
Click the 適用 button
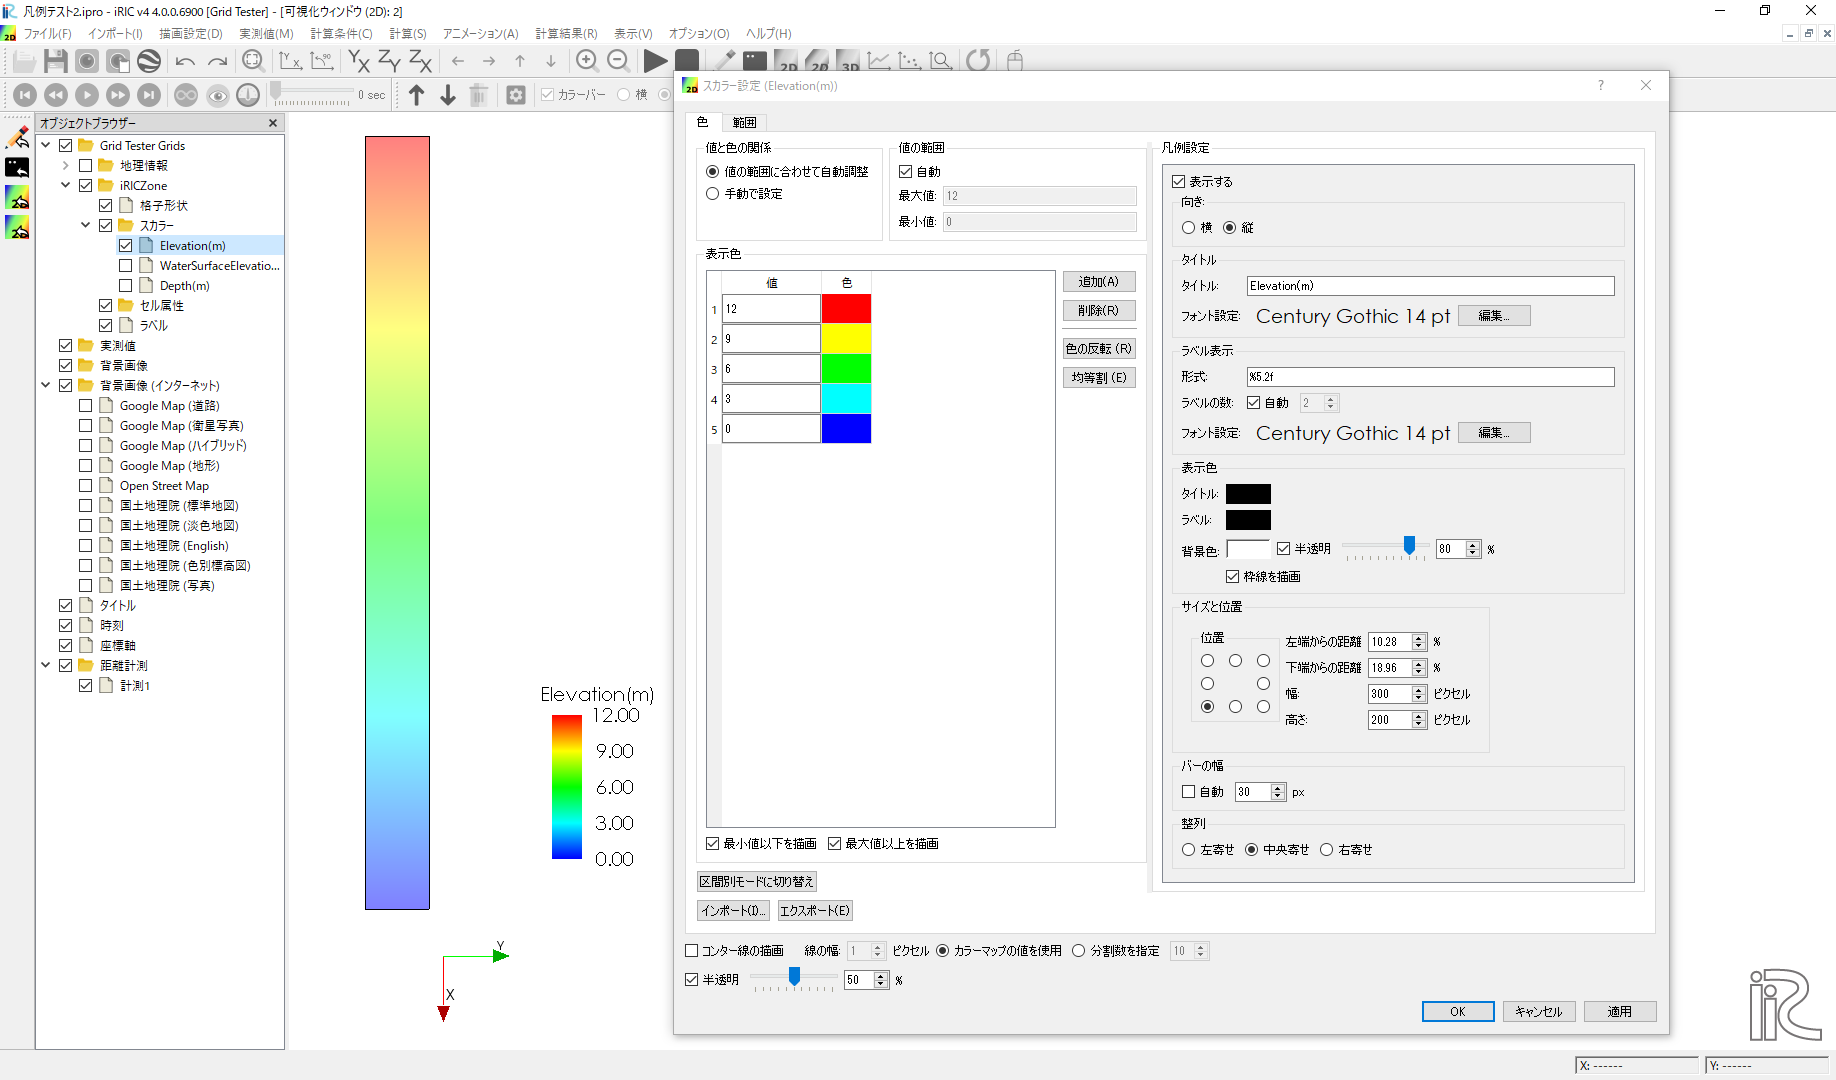point(1620,1012)
